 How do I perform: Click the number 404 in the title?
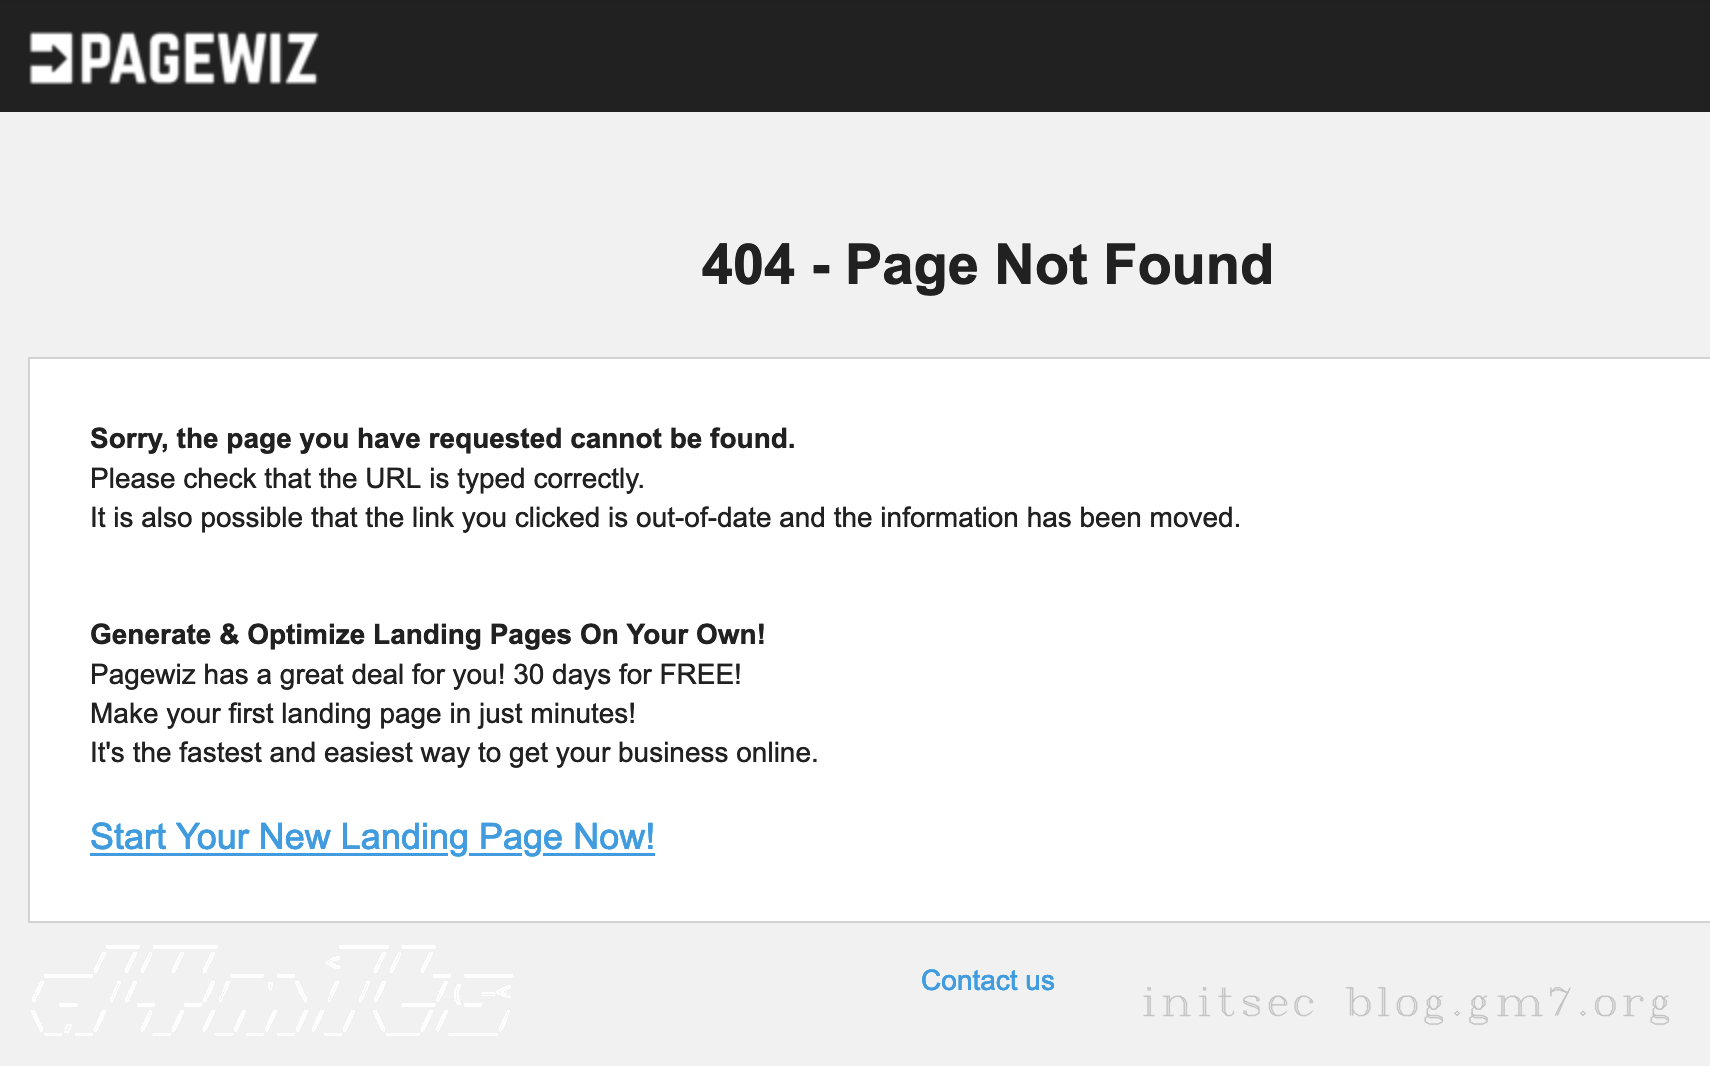748,265
